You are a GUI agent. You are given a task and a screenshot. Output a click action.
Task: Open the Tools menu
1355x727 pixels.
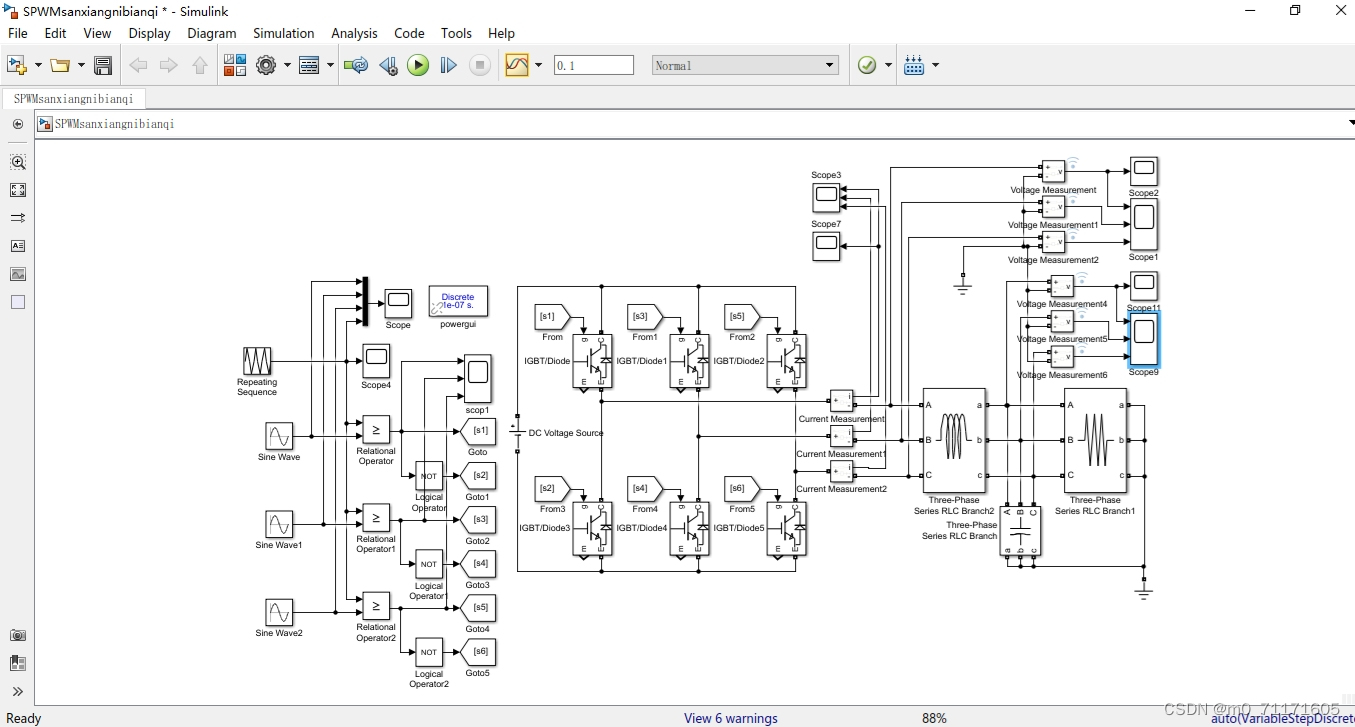pos(456,33)
